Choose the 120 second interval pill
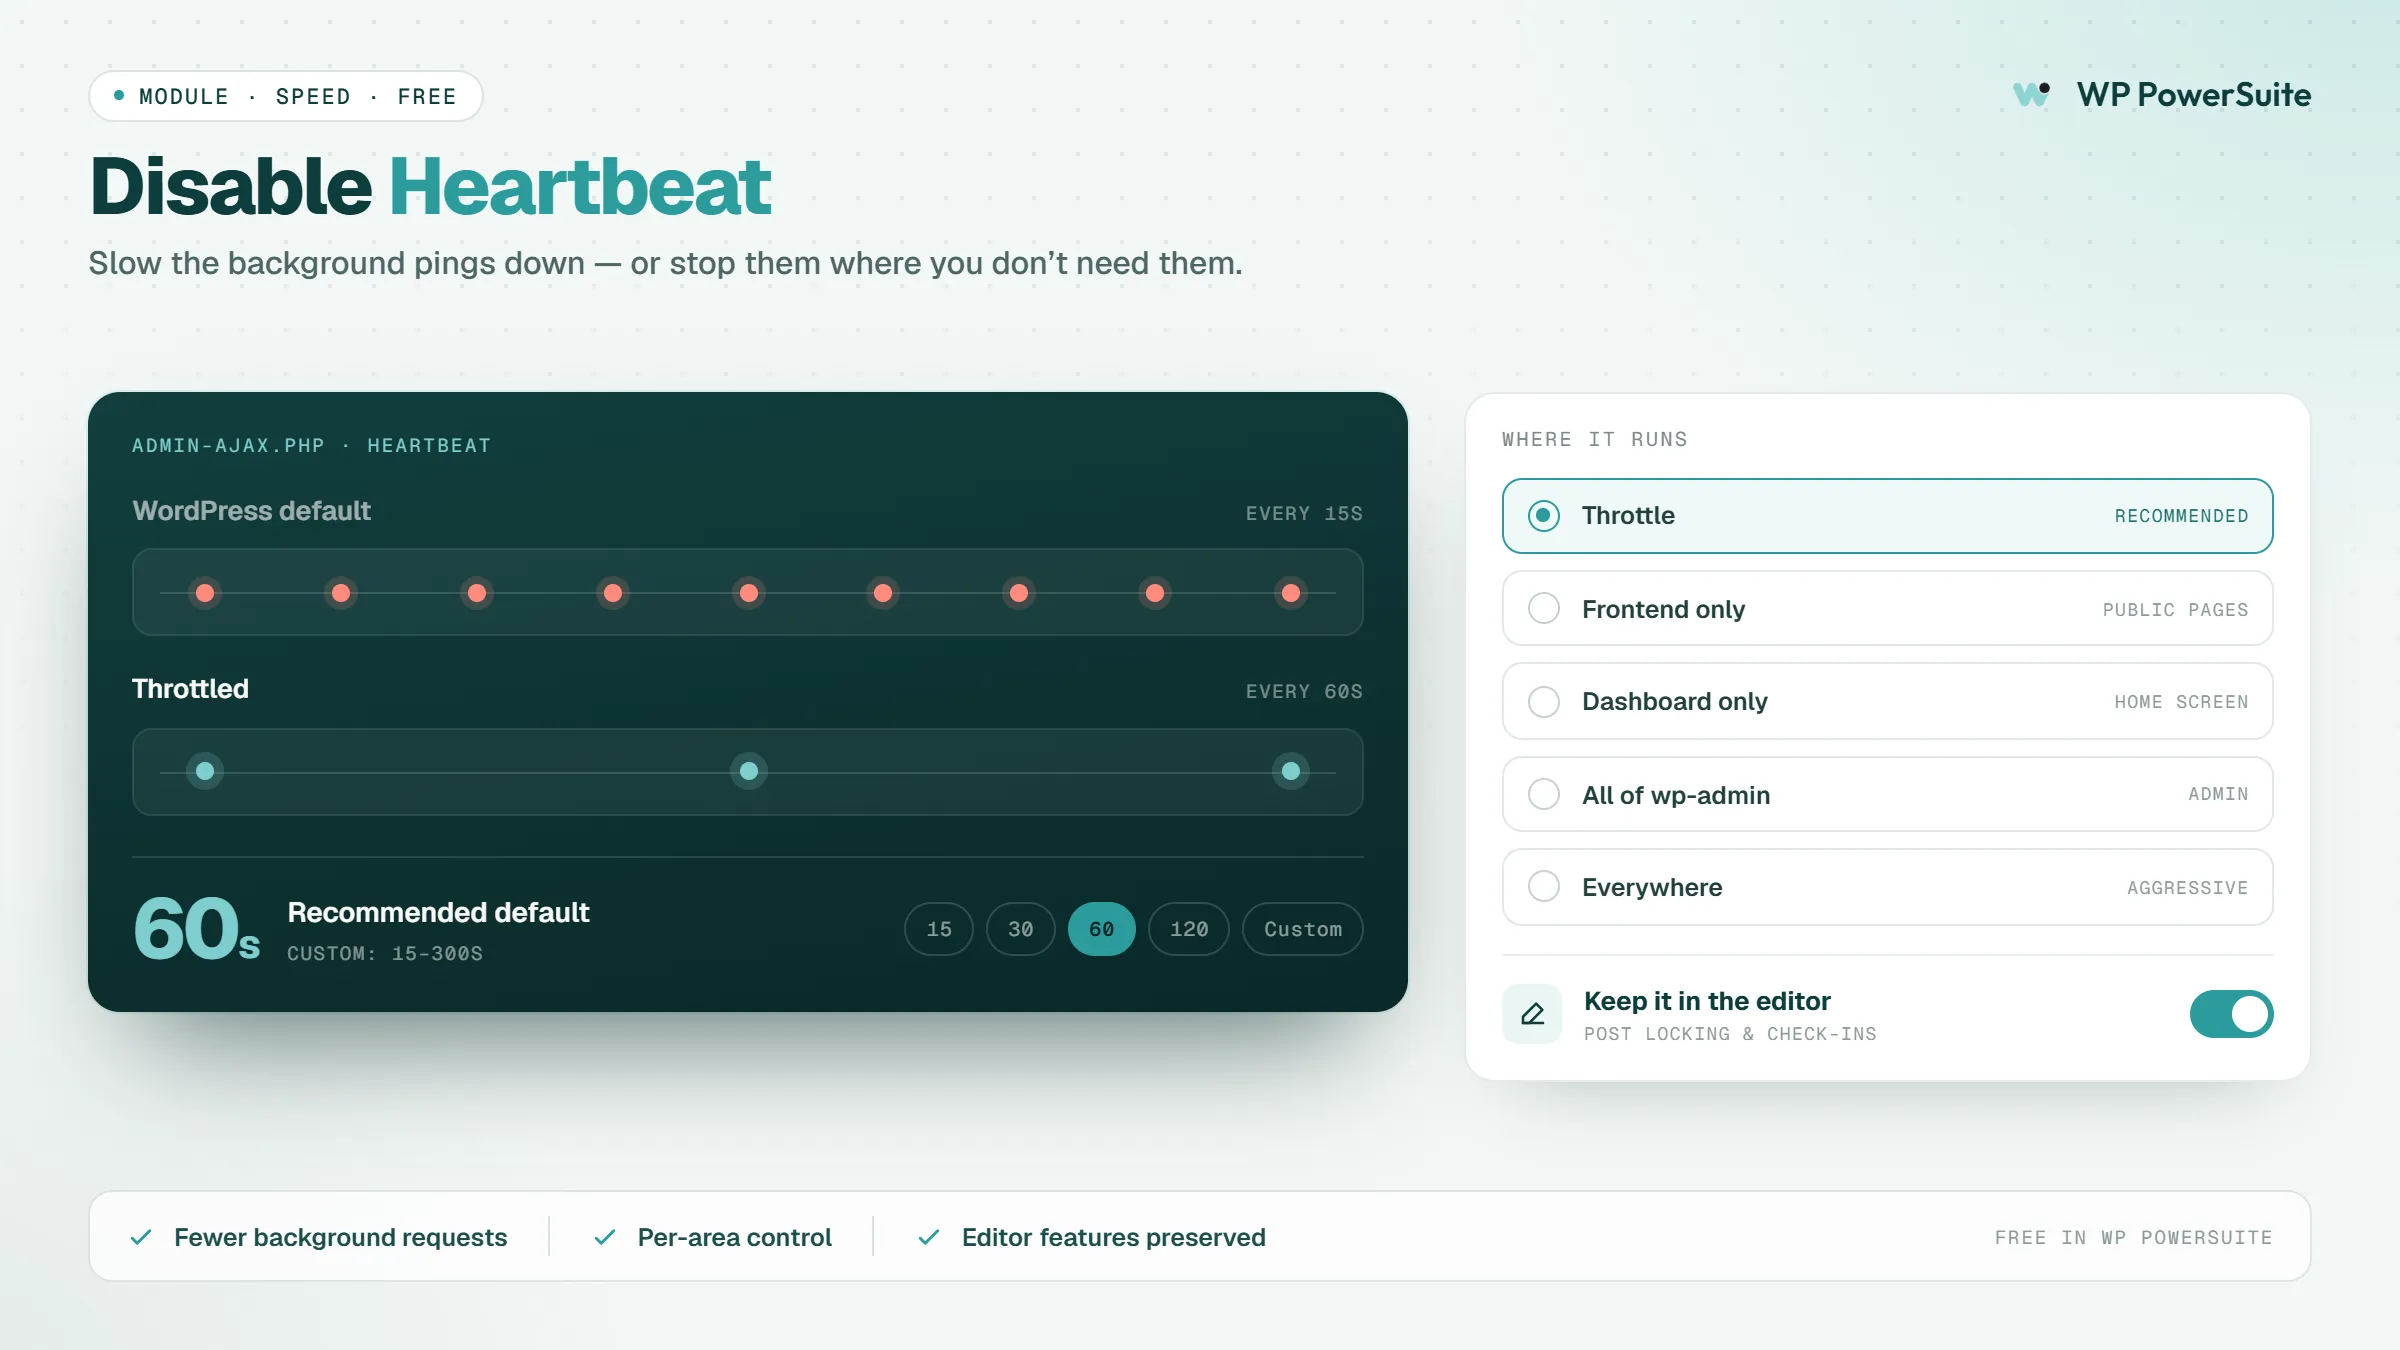Screen dimensions: 2400x1350 click(1189, 929)
